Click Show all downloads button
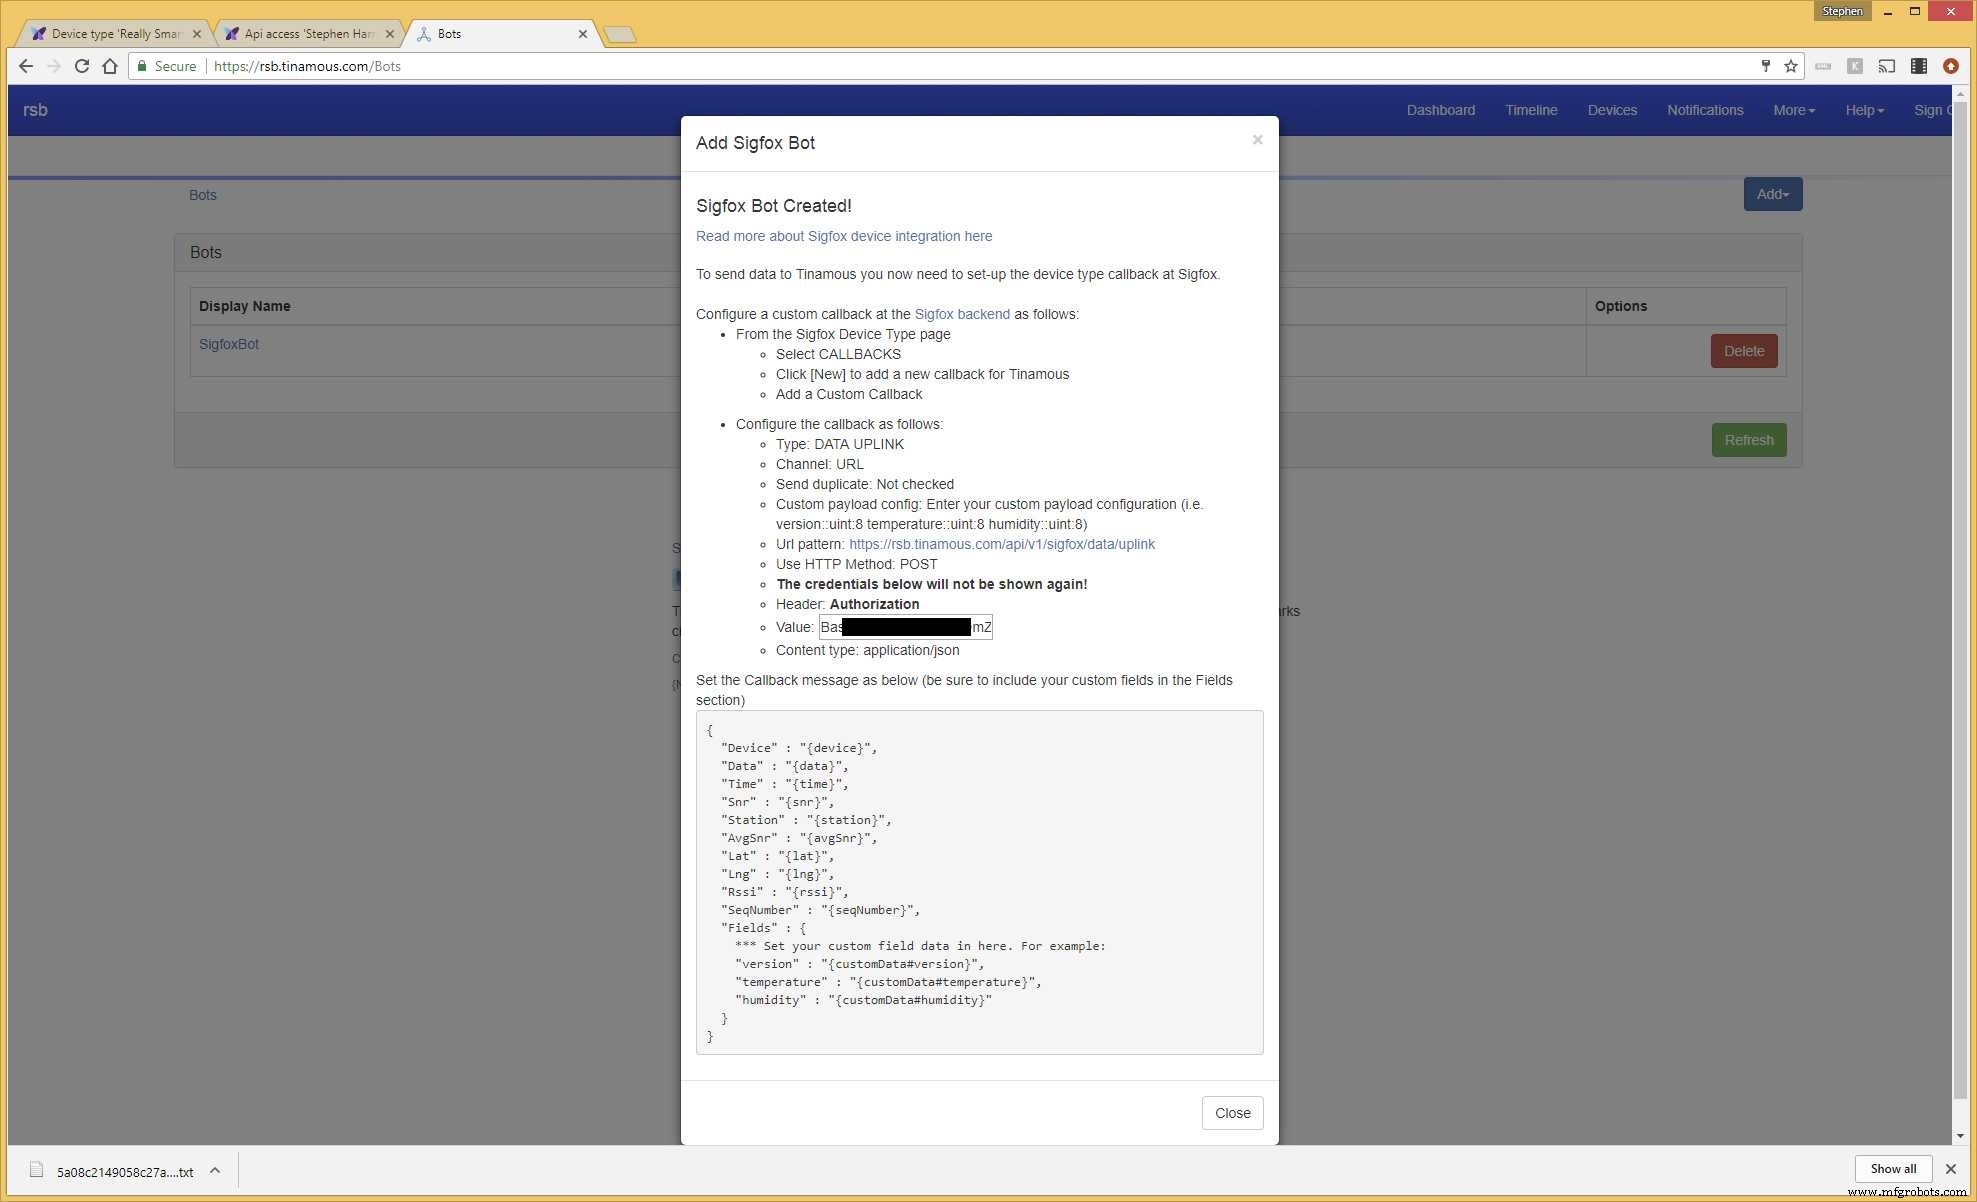The height and width of the screenshot is (1202, 1977). 1892,1168
